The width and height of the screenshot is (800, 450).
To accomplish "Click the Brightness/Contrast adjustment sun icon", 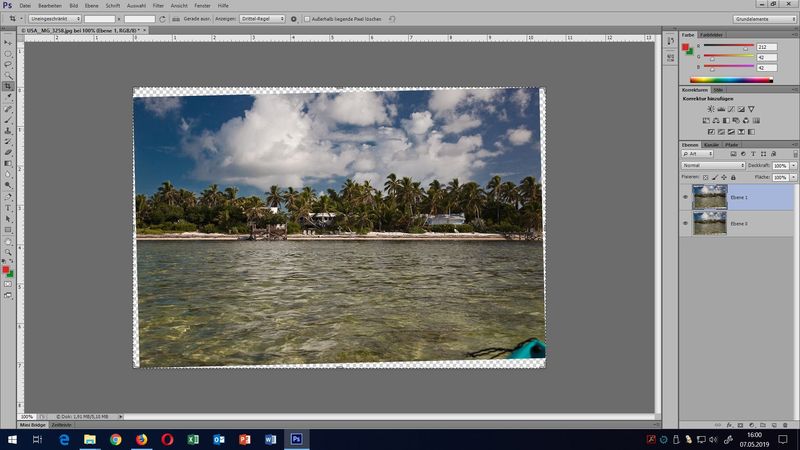I will pyautogui.click(x=711, y=109).
